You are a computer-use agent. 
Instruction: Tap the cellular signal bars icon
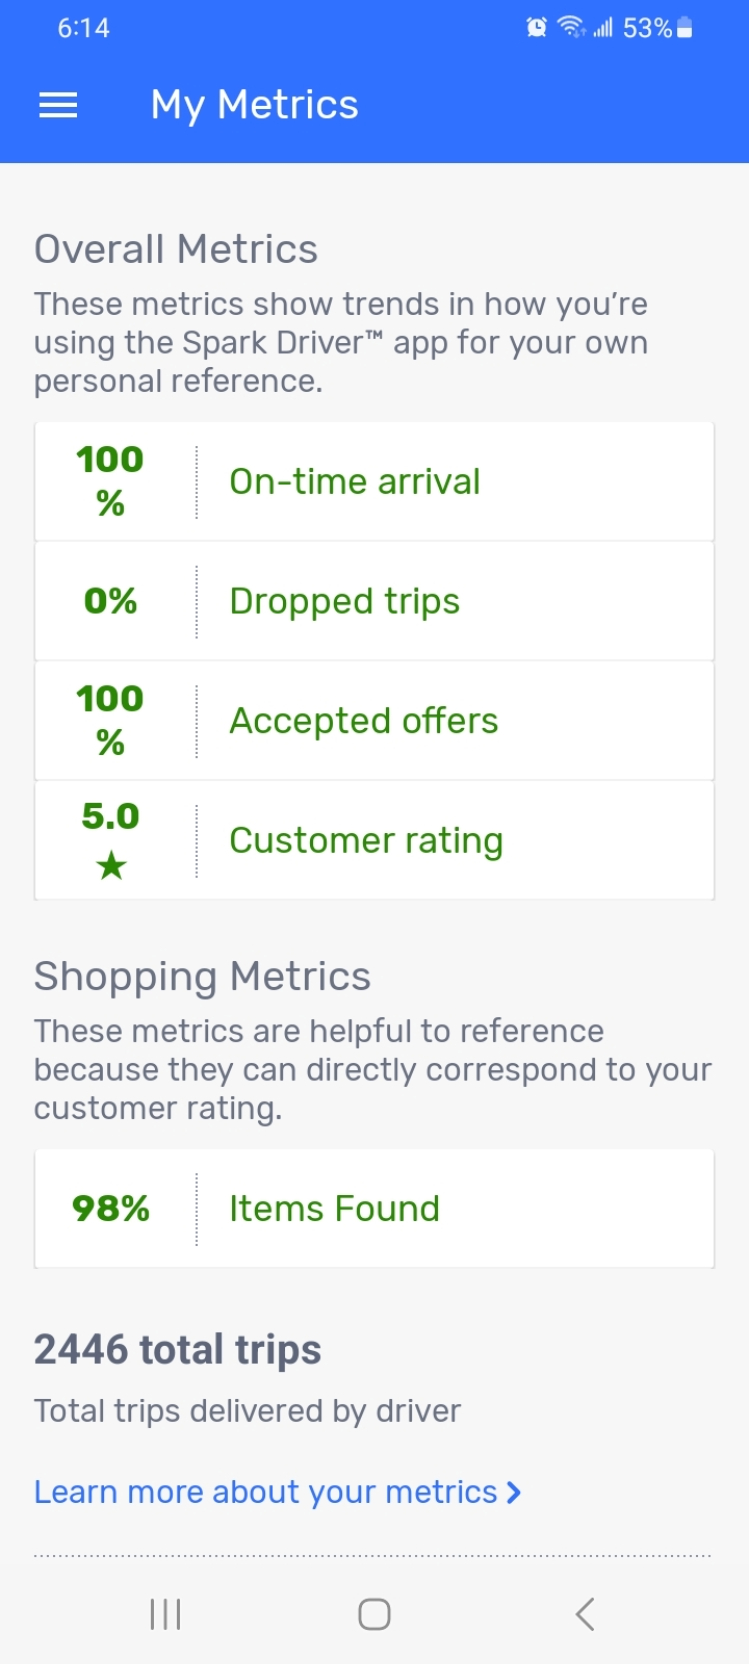point(603,28)
